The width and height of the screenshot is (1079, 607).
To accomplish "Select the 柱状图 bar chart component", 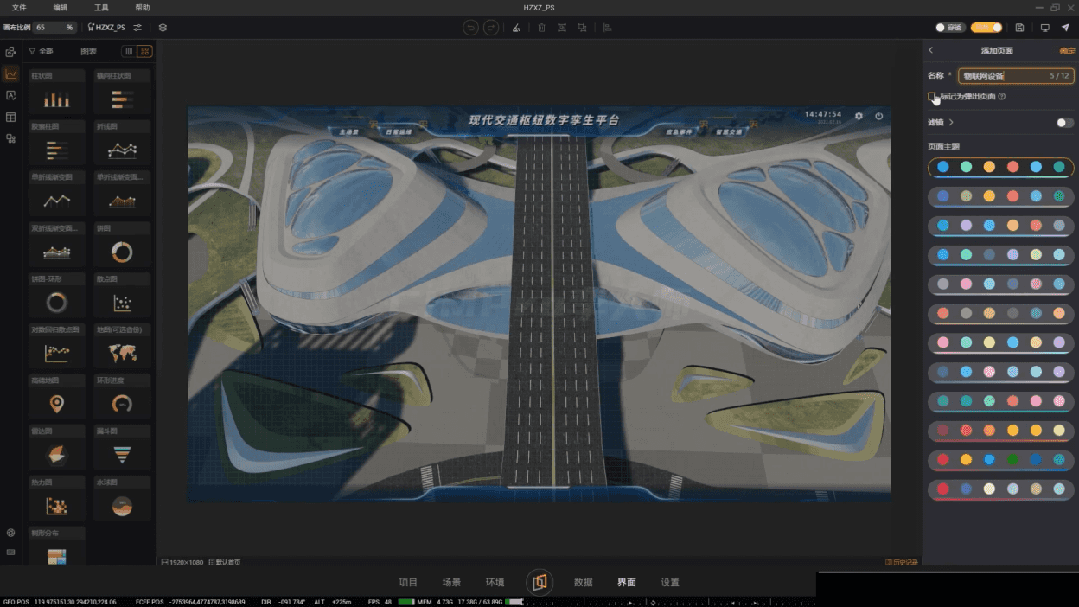I will click(x=56, y=94).
